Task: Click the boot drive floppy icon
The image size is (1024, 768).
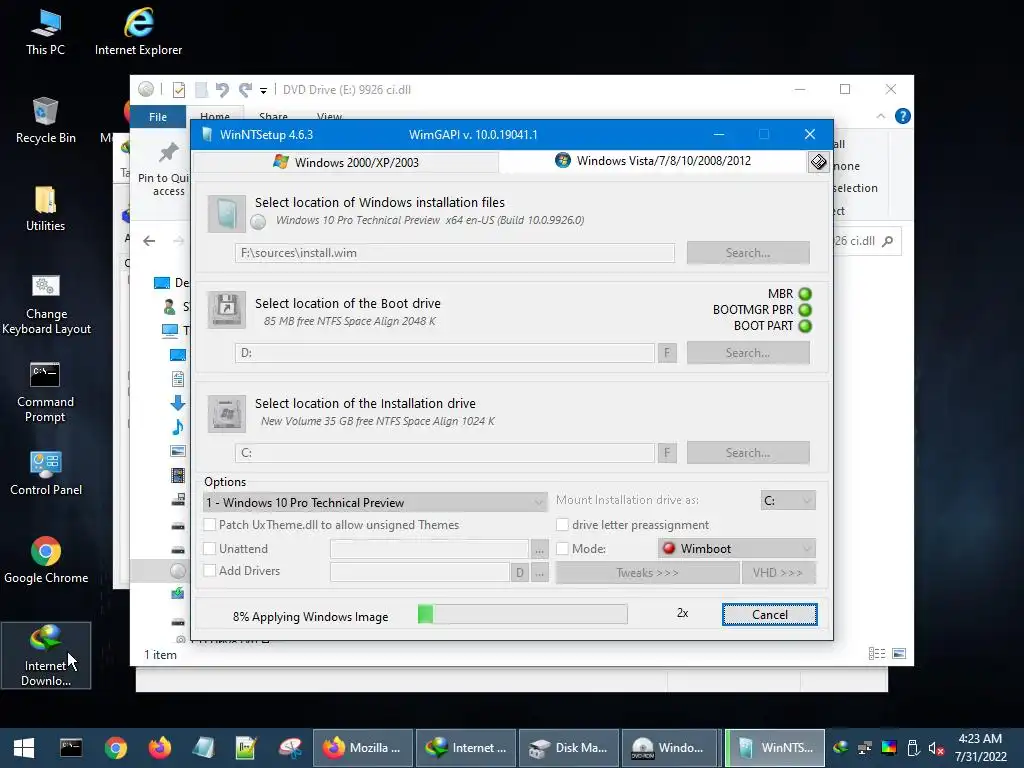Action: pos(227,310)
